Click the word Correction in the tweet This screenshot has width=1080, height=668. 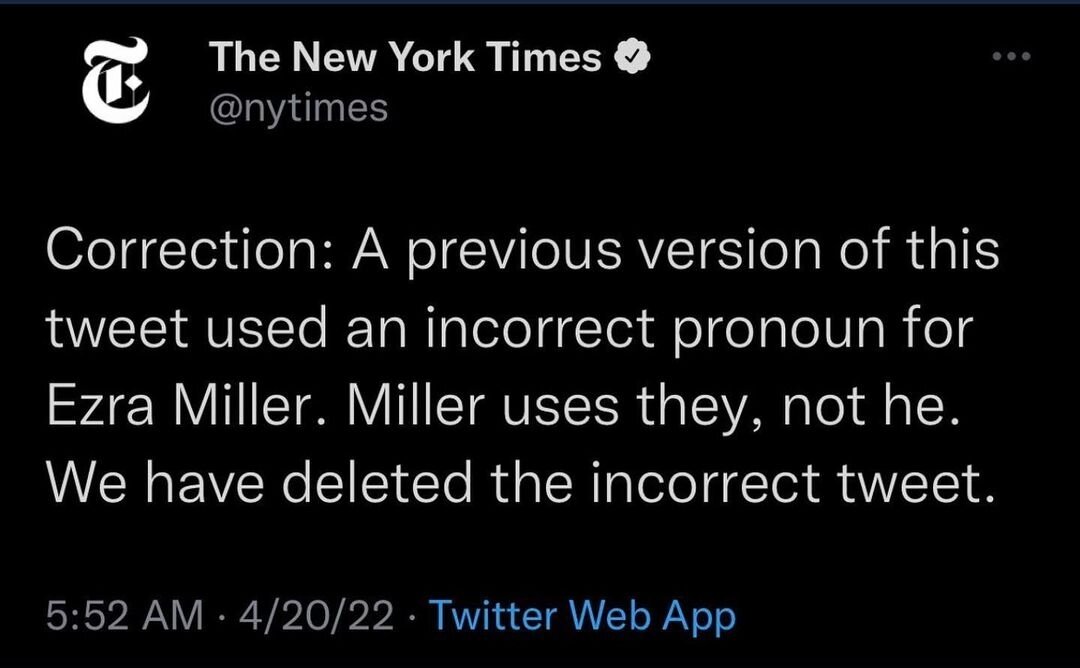pos(182,249)
